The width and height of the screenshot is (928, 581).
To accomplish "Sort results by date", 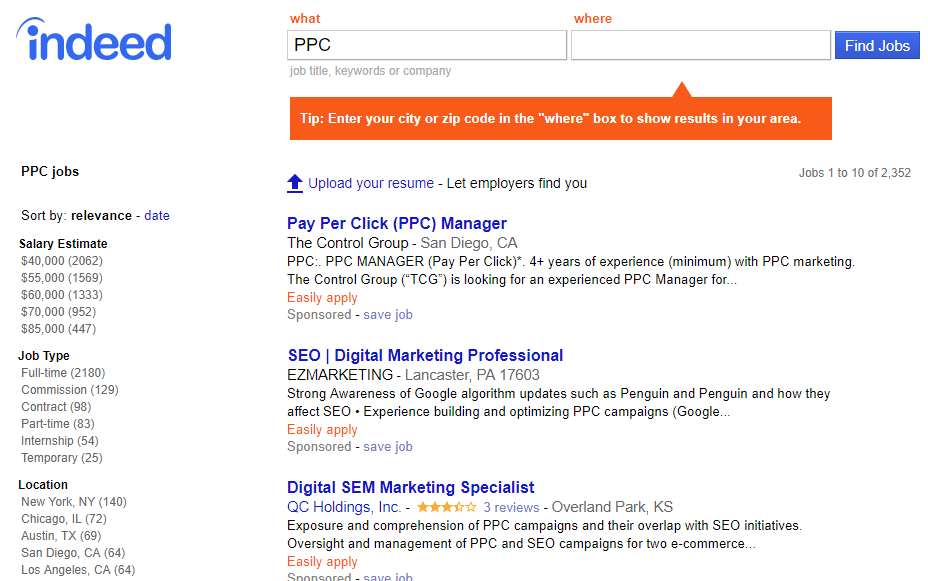I will pos(157,216).
